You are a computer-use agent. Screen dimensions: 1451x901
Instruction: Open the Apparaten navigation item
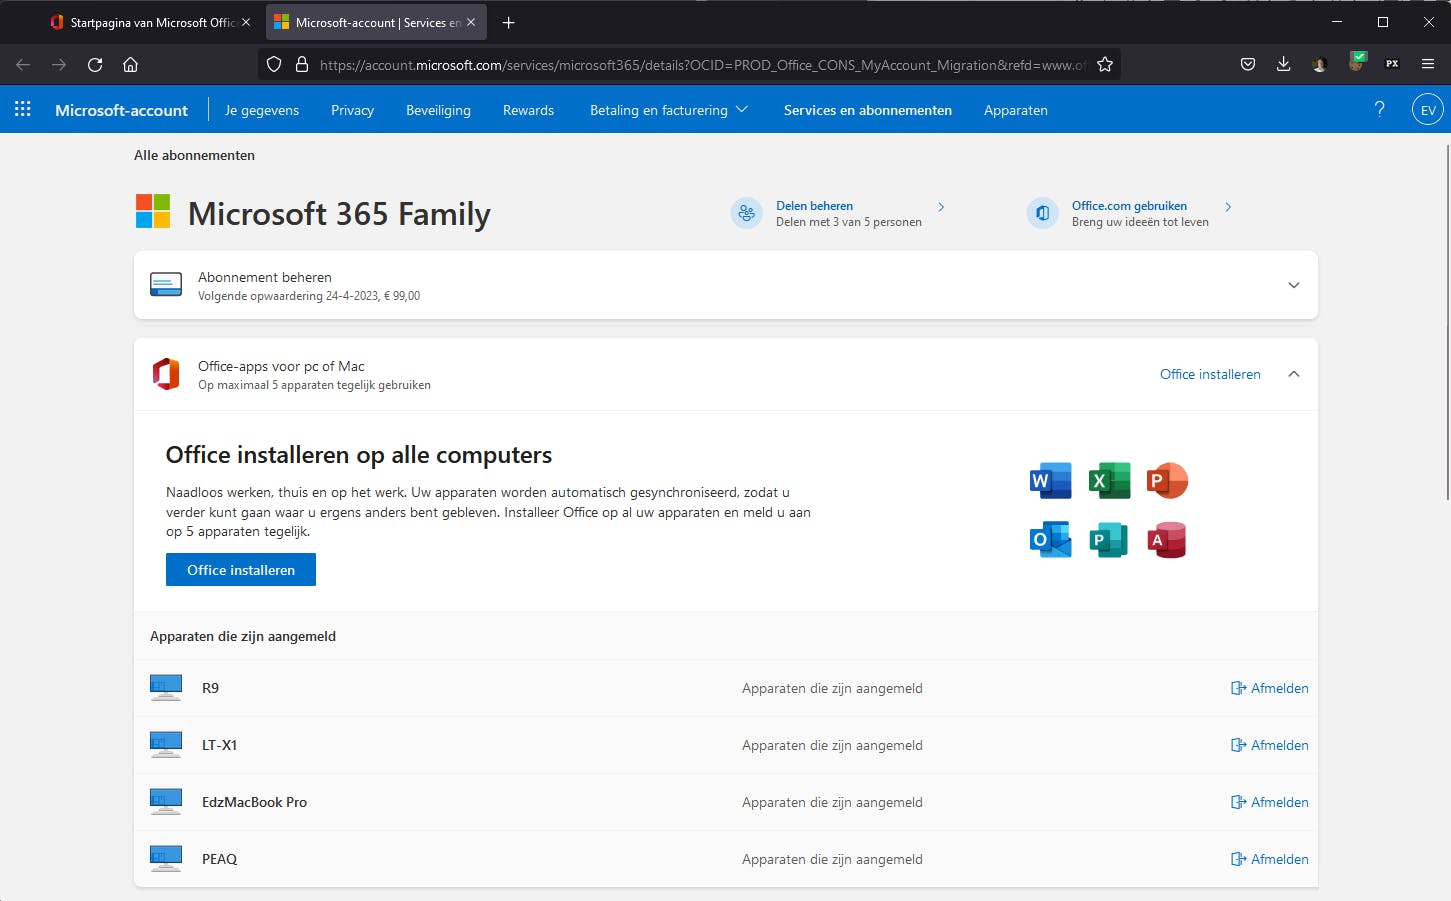1015,110
